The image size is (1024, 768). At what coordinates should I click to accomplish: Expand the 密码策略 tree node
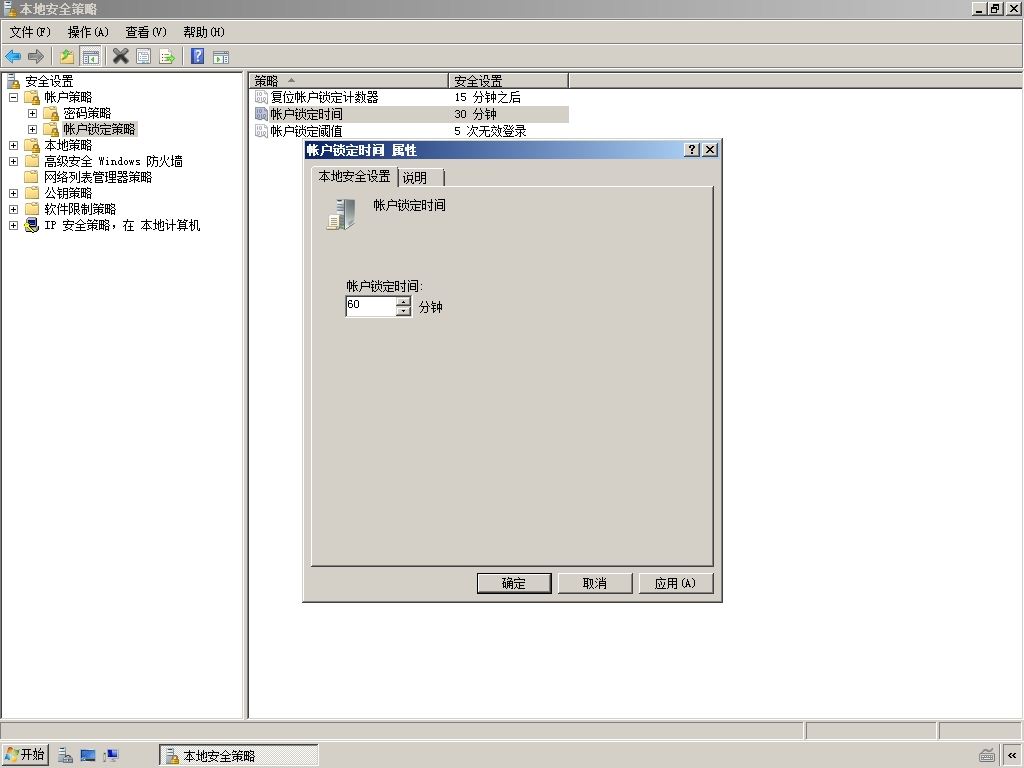(32, 113)
